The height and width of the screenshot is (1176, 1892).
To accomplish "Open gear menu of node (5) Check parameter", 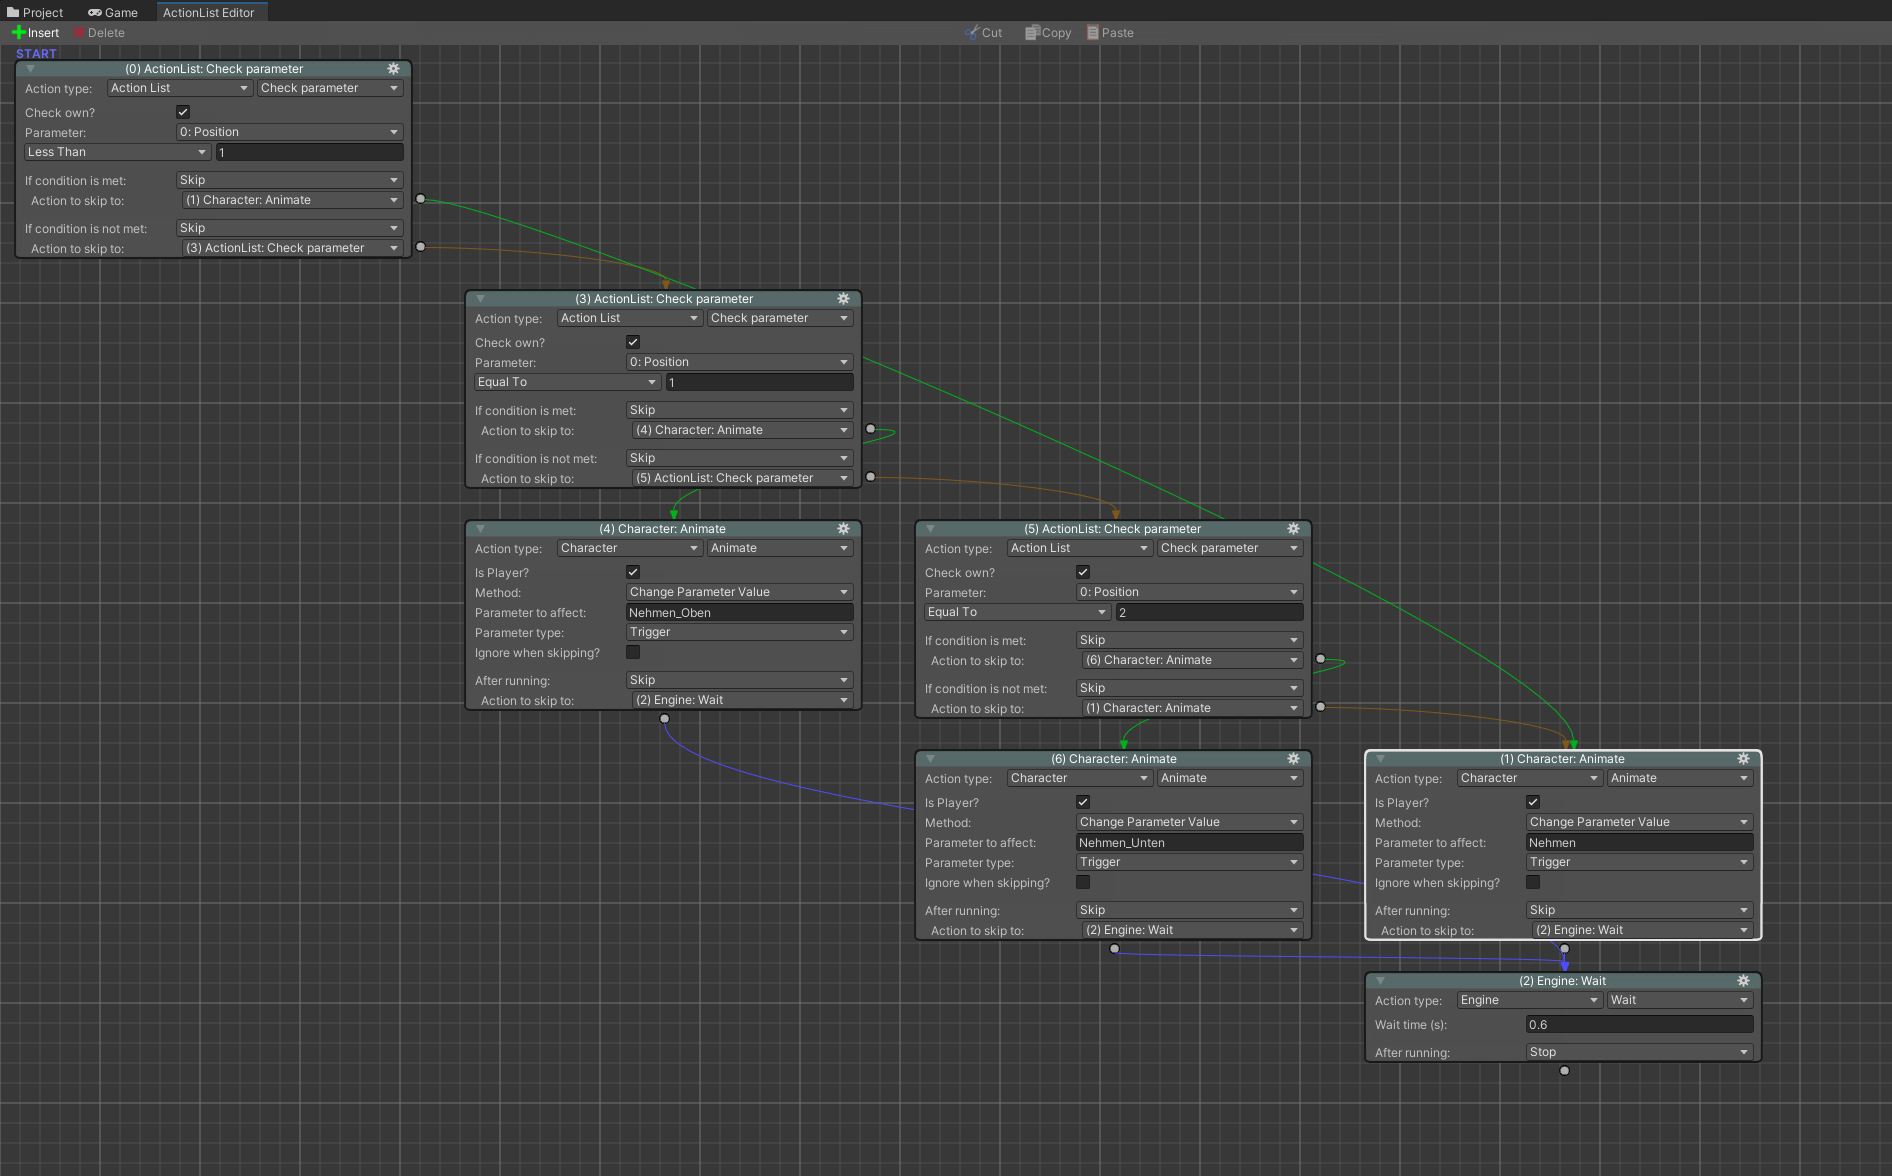I will [x=1293, y=529].
